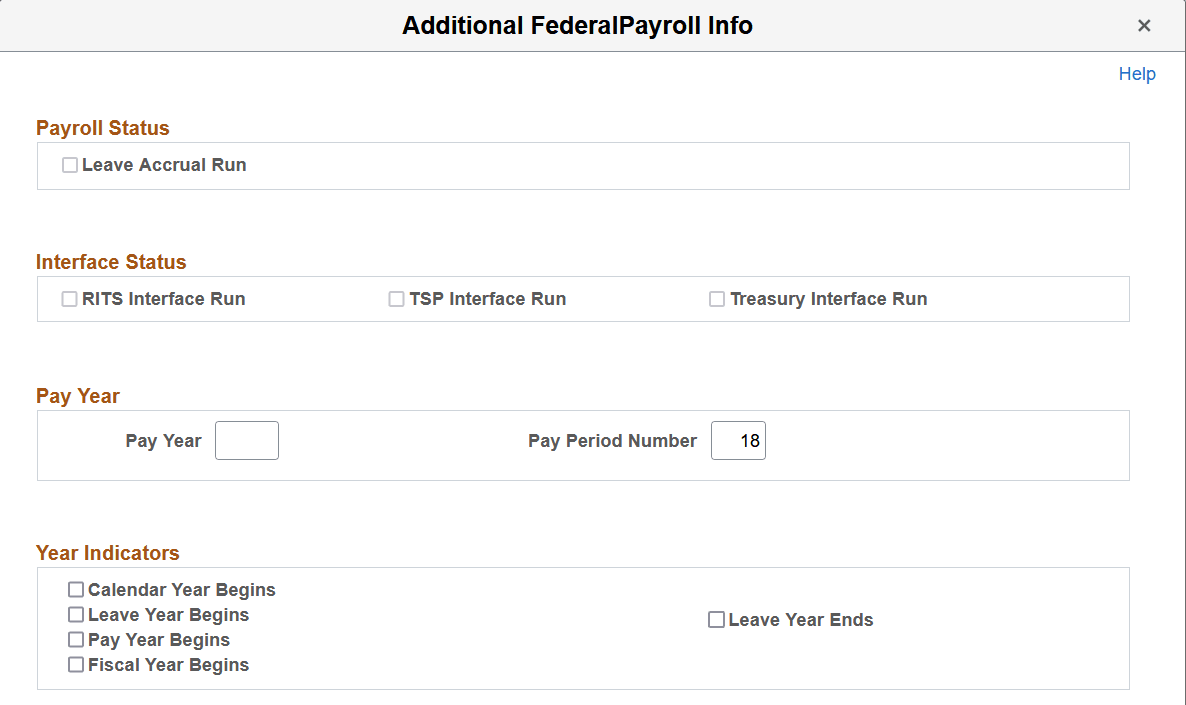Click the Interface Status section heading
The height and width of the screenshot is (705, 1186).
click(x=111, y=261)
